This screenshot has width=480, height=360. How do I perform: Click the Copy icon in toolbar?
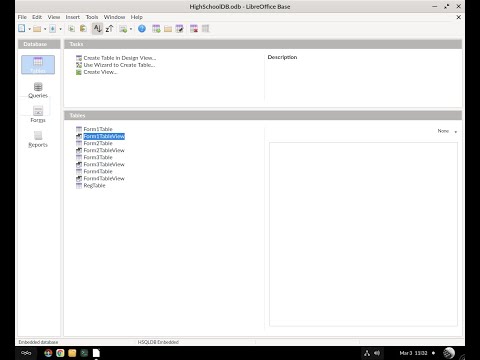(71, 29)
